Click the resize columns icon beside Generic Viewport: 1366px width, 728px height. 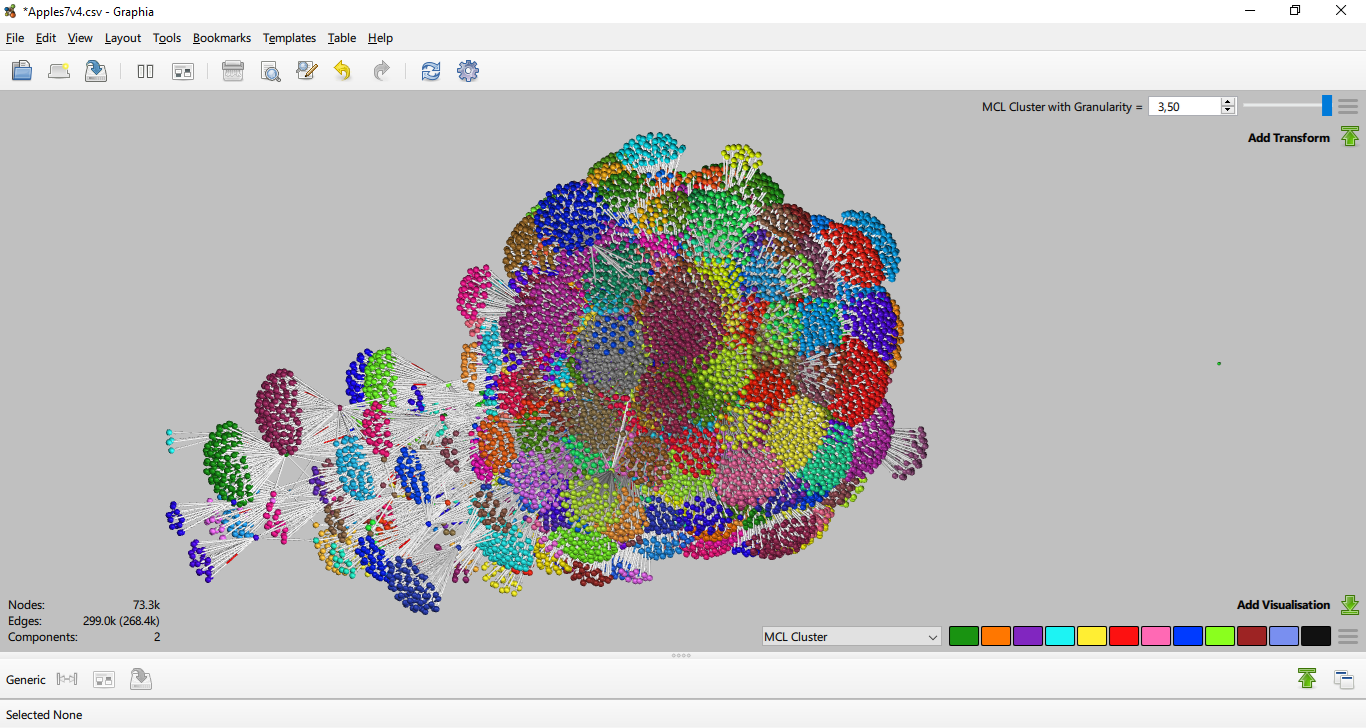click(67, 680)
